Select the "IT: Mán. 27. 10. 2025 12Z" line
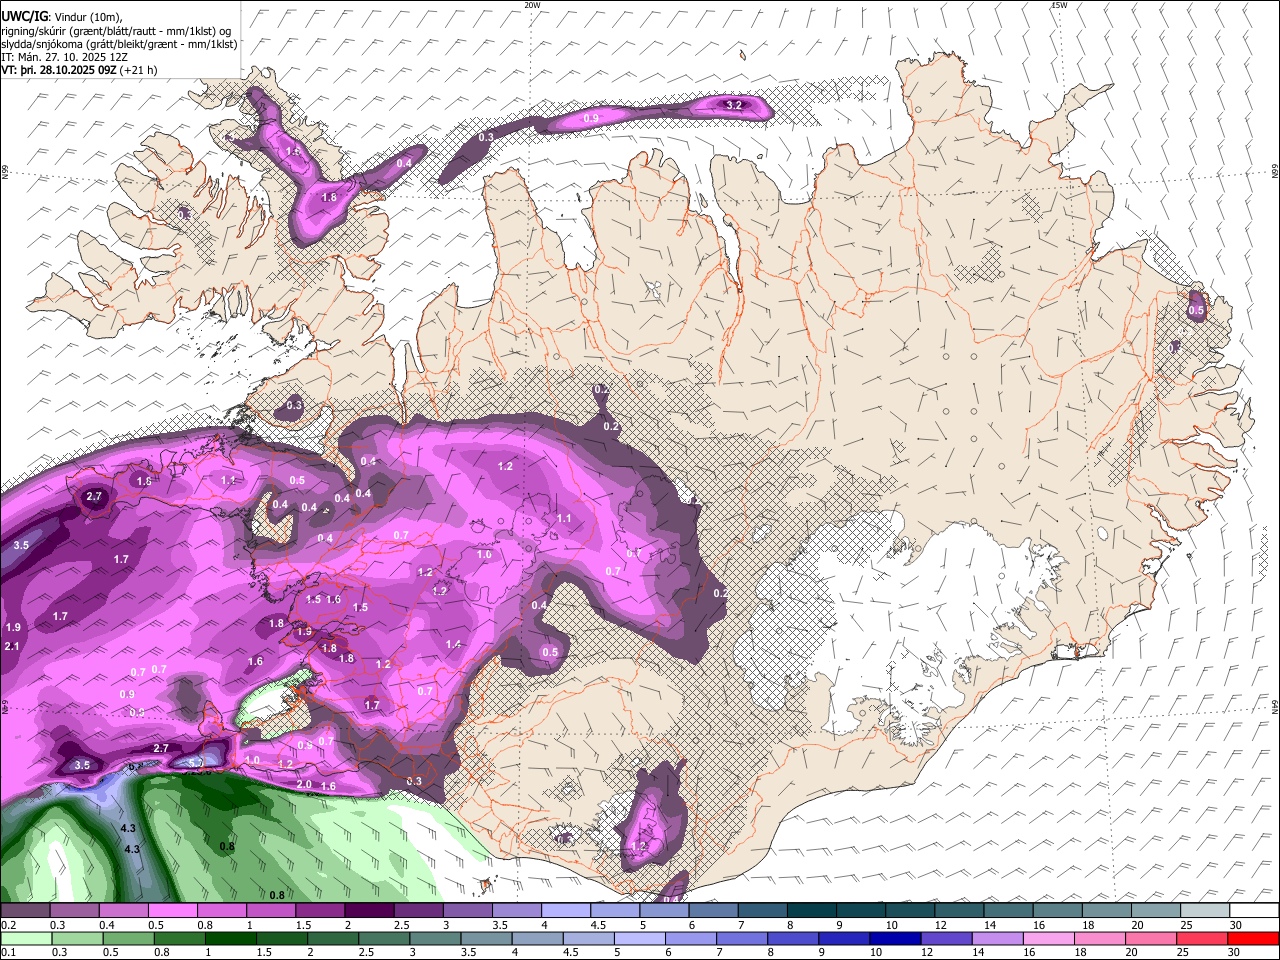 click(x=64, y=57)
